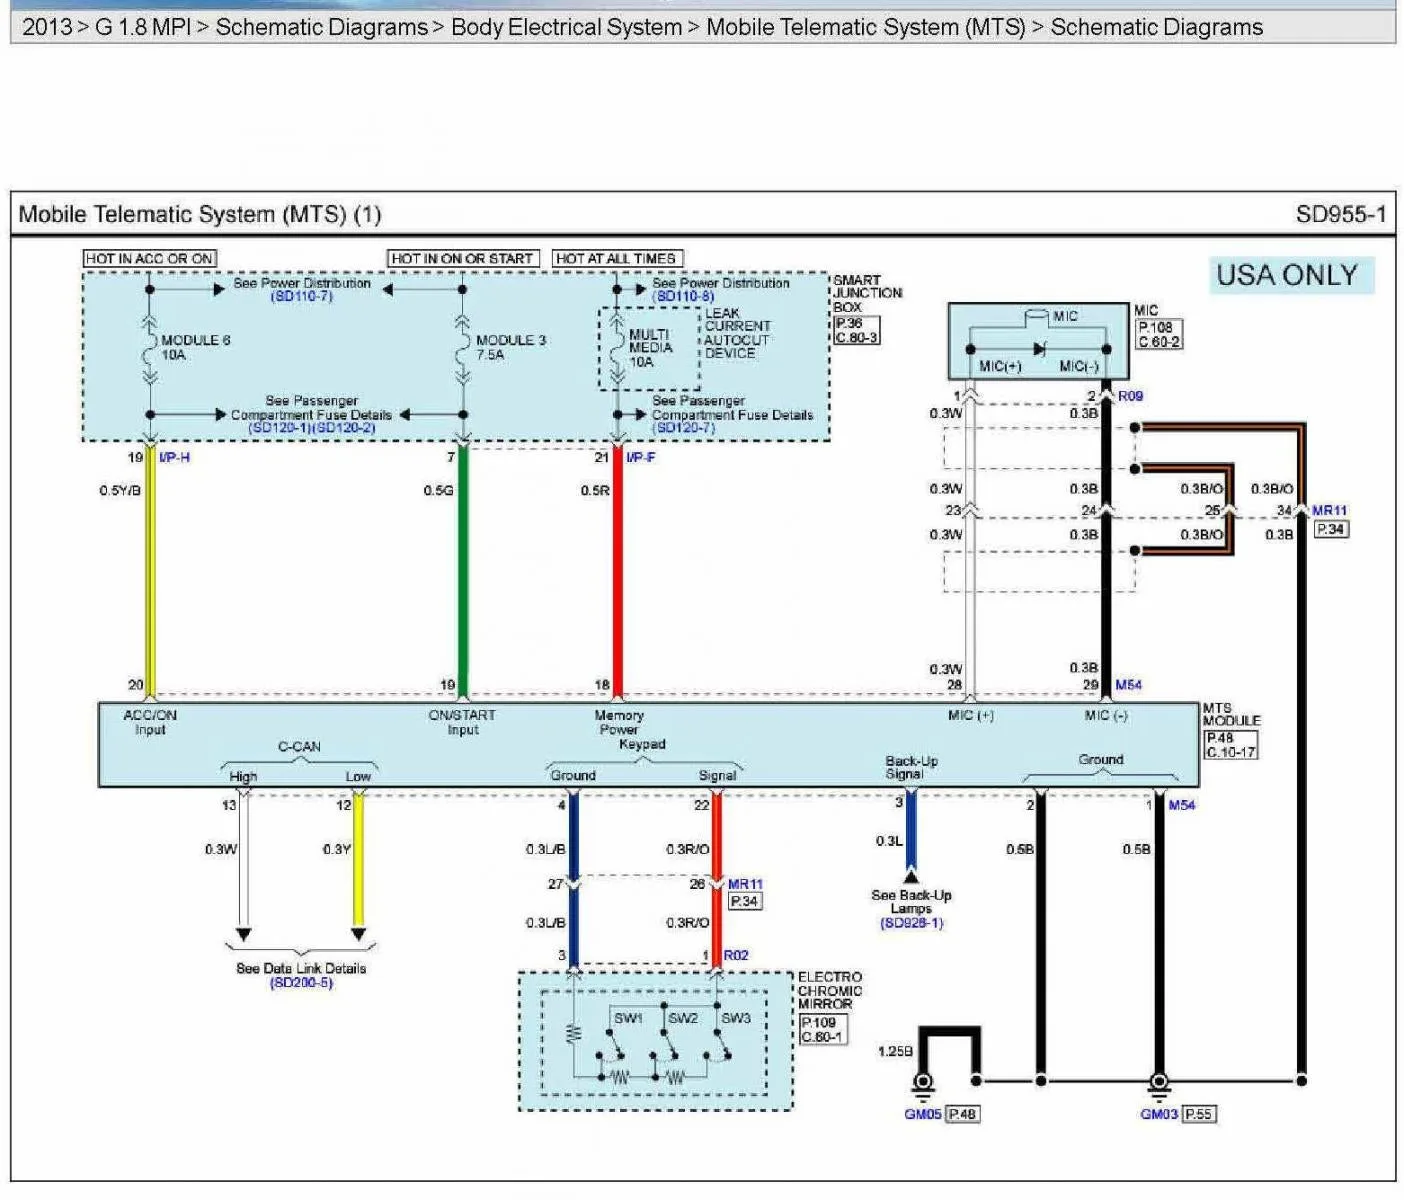
Task: Click the microphone diode symbol in MIC box
Action: click(x=1039, y=349)
